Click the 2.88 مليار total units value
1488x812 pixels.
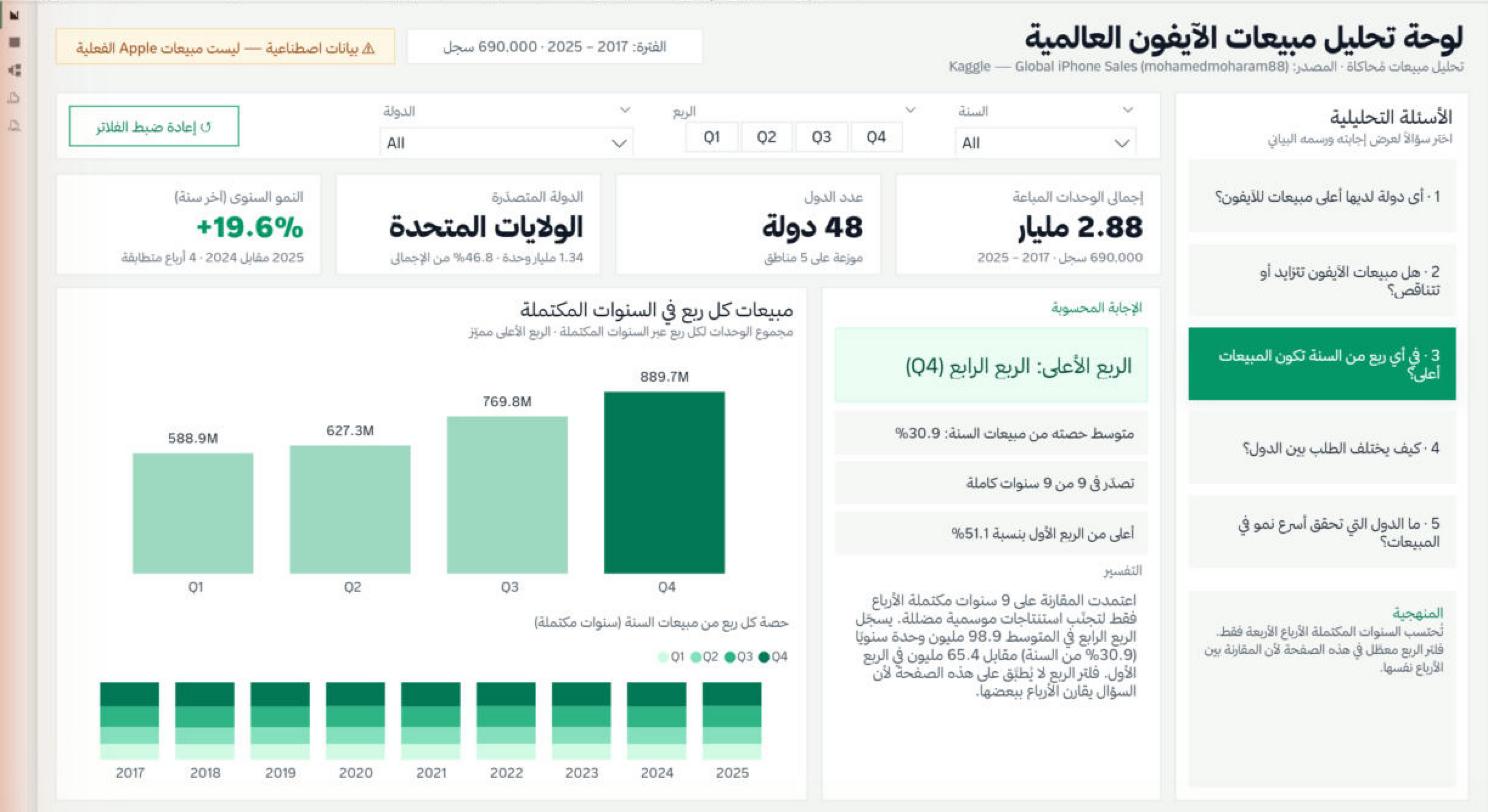pyautogui.click(x=1081, y=228)
